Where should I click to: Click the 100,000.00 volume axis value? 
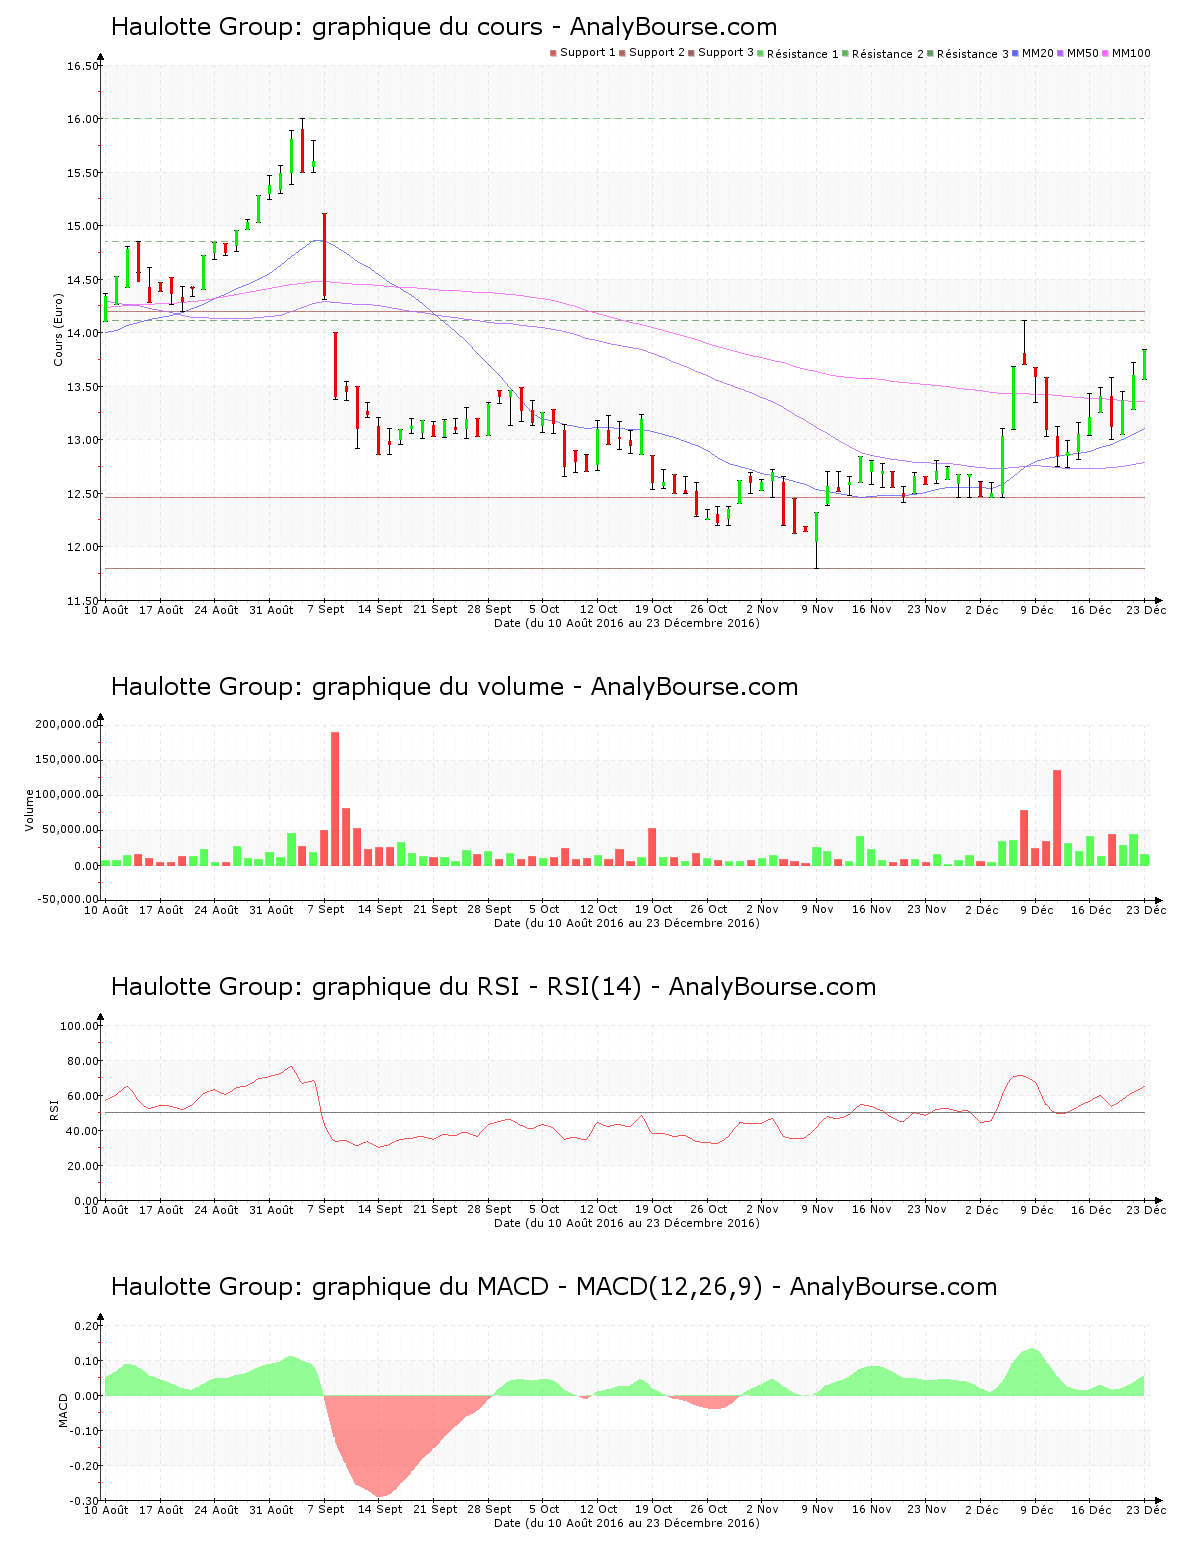67,795
